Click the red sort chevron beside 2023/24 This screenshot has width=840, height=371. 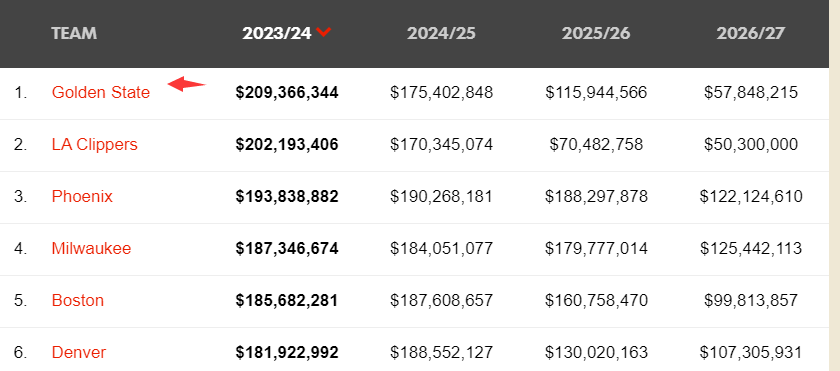pos(324,32)
